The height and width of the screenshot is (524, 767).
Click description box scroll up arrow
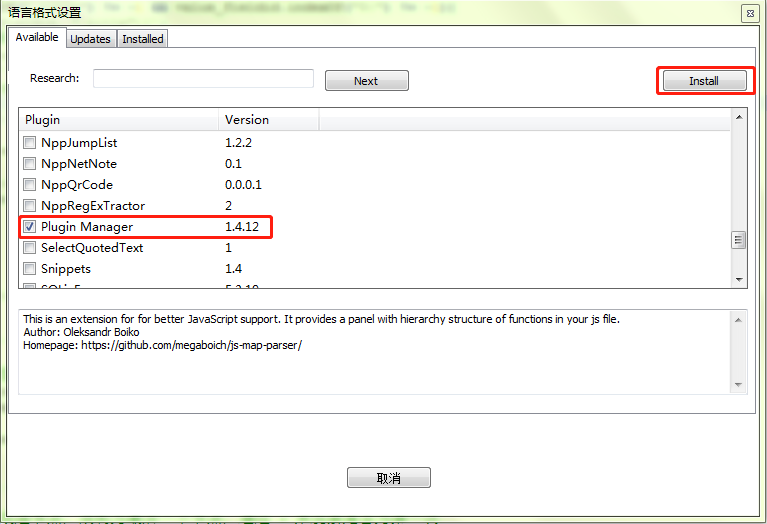tap(738, 320)
